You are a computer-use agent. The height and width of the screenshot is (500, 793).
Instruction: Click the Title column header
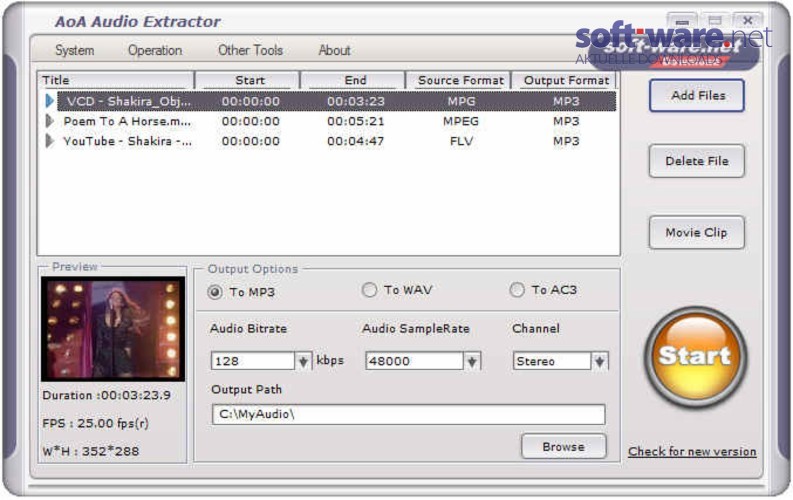pyautogui.click(x=115, y=80)
